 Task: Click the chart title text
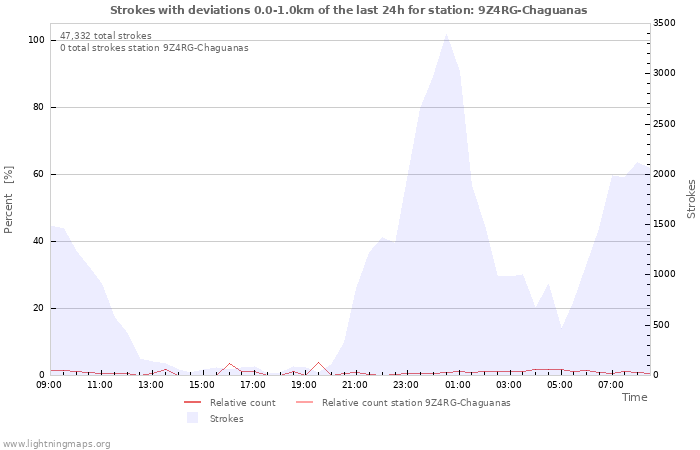click(349, 10)
